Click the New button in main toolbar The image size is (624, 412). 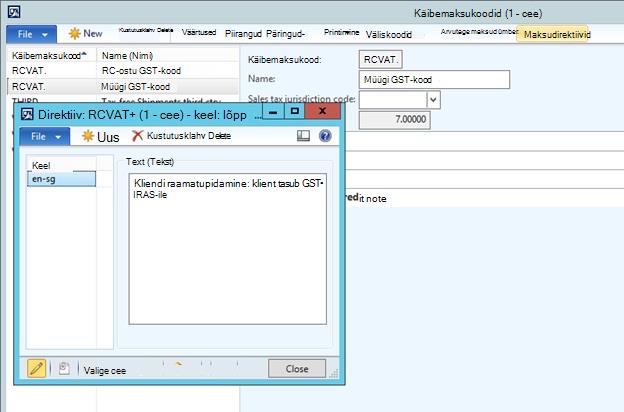pos(86,34)
